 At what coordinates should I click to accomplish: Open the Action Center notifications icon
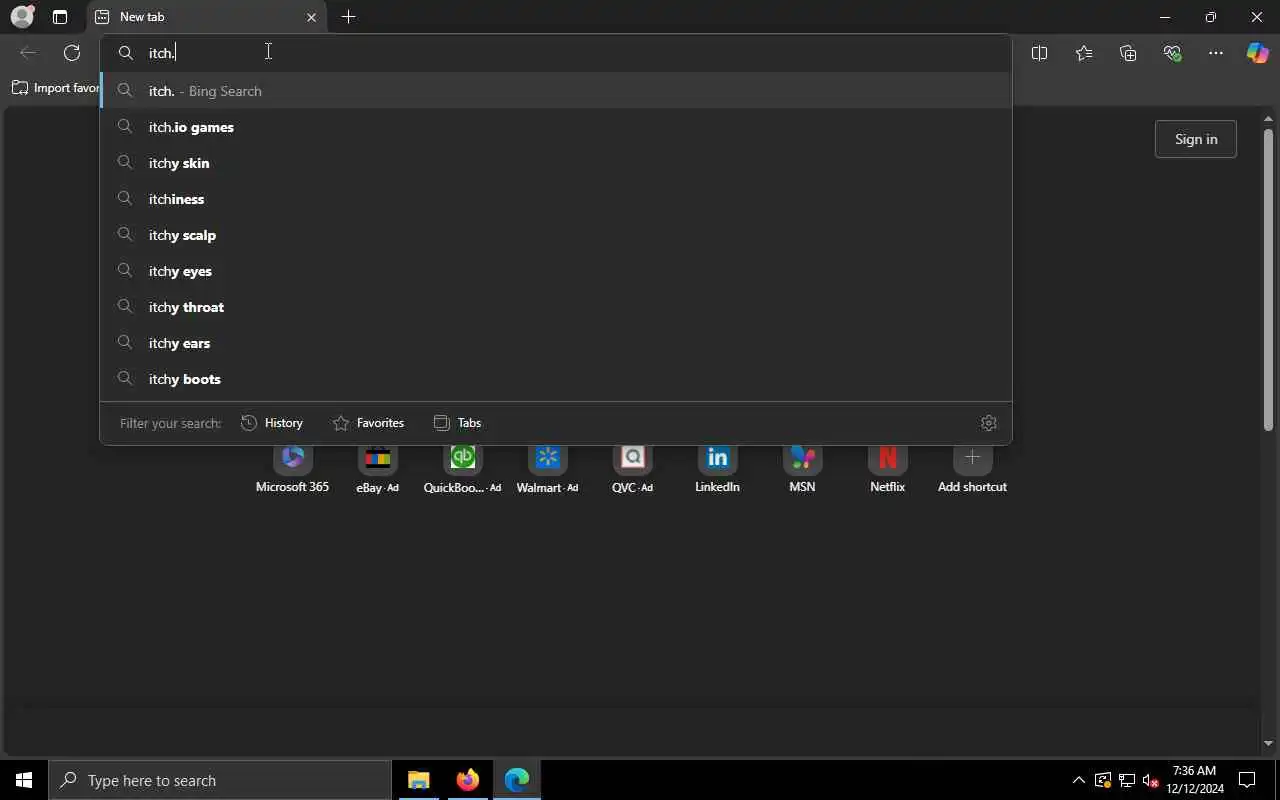click(1247, 780)
